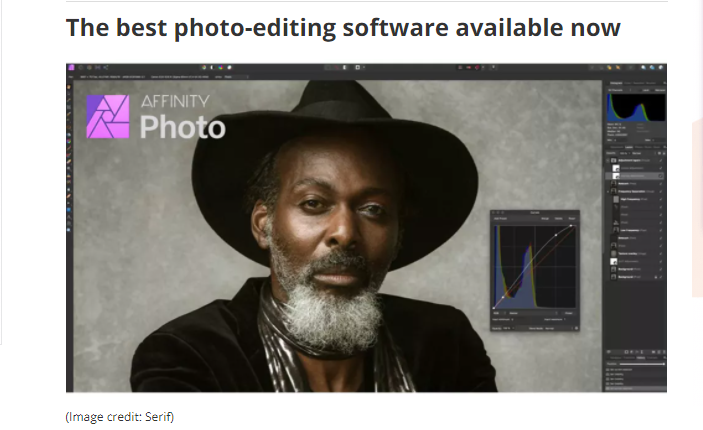Click the Photo persona icon in top-left toolbar

(x=71, y=67)
